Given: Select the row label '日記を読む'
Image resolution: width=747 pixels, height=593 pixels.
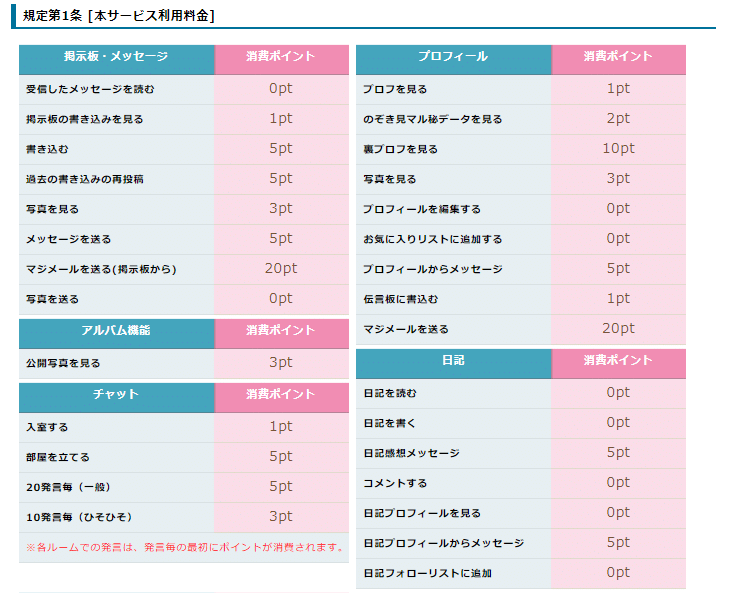Looking at the screenshot, I should (x=390, y=393).
